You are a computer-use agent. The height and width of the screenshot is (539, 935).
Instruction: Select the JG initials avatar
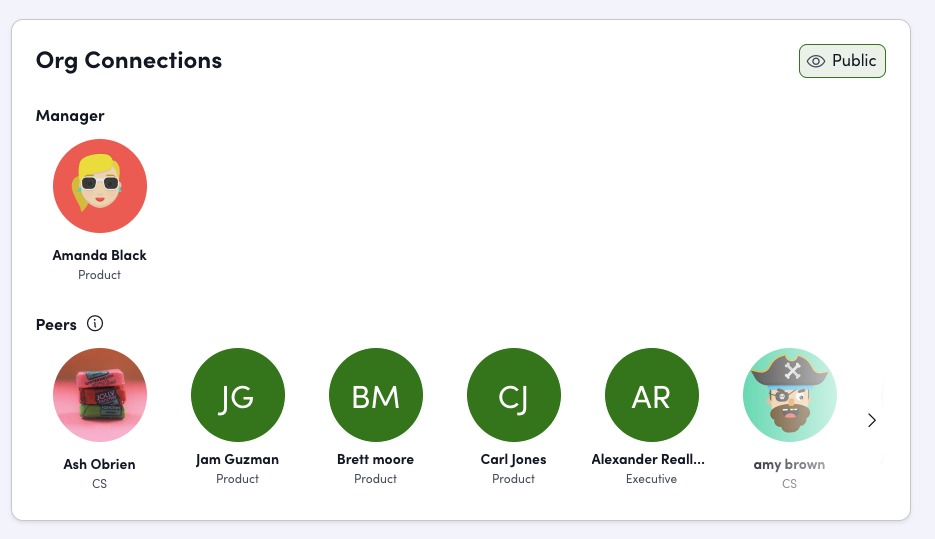click(238, 395)
